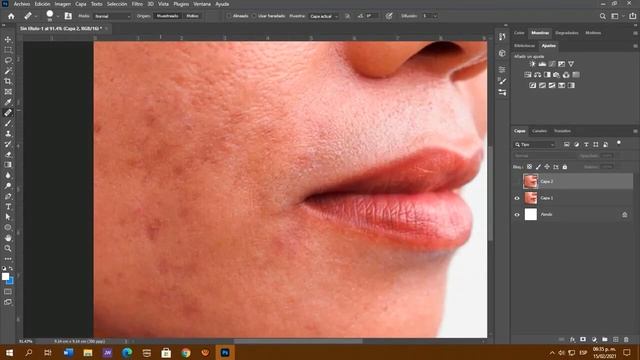Viewport: 640px width, 360px height.
Task: Open the layer filter Tipo dropdown
Action: pos(535,144)
